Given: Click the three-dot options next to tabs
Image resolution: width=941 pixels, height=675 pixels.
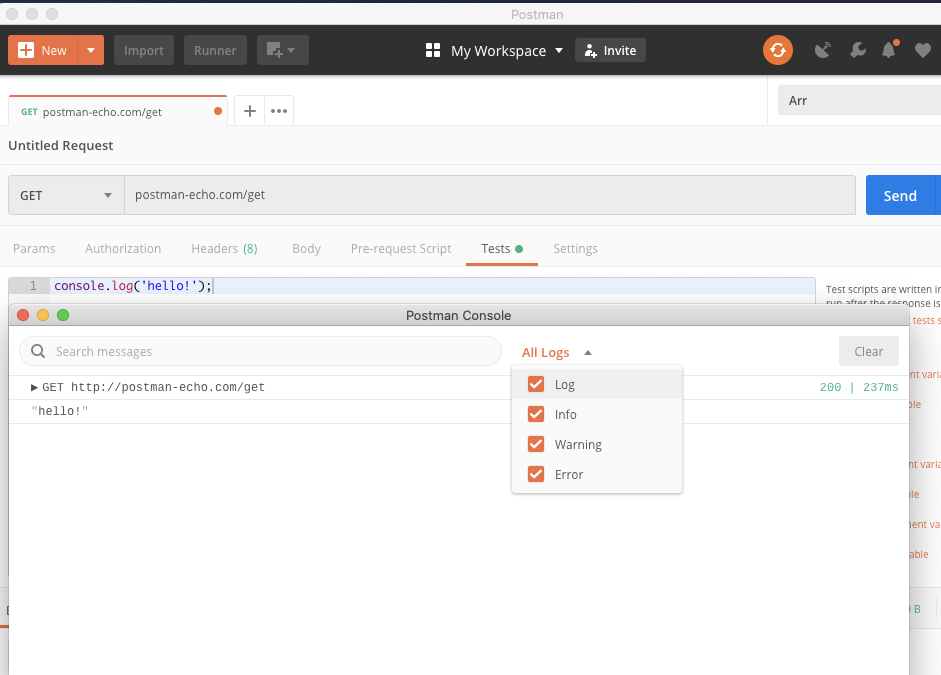Looking at the screenshot, I should click(x=278, y=110).
